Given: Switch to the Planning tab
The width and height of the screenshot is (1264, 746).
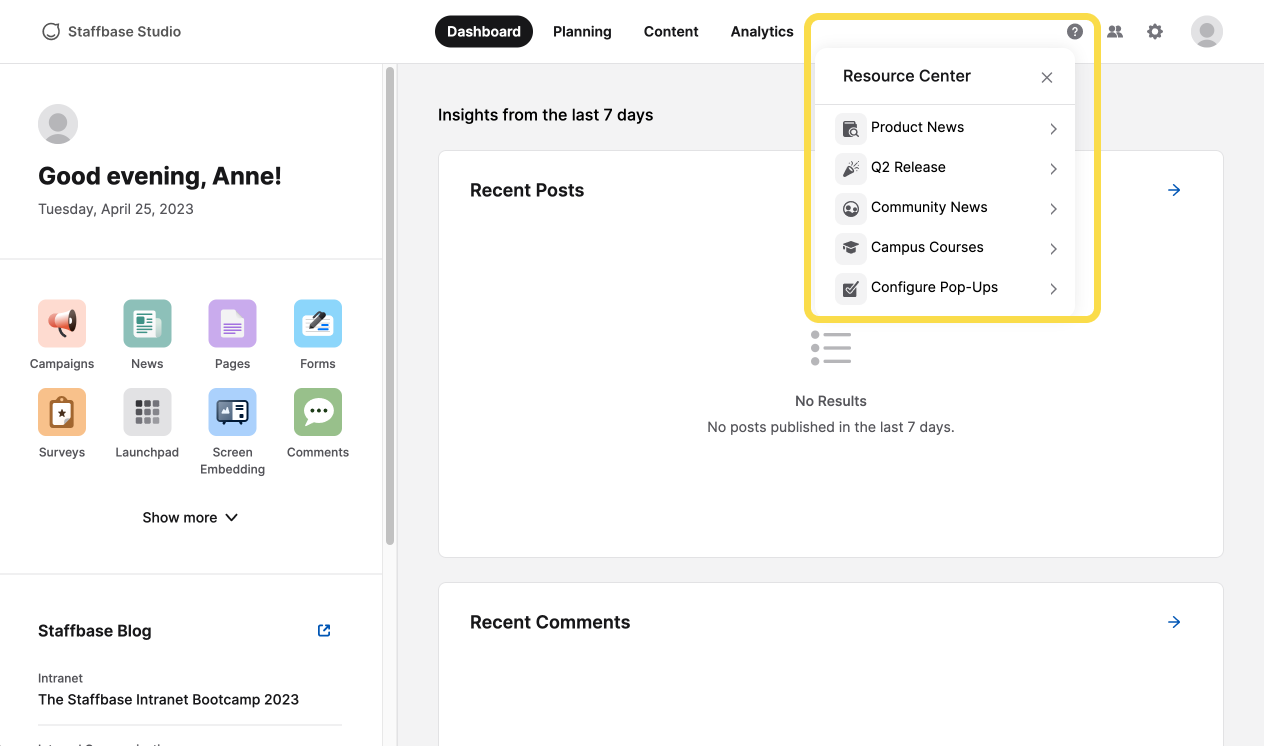Looking at the screenshot, I should click(x=582, y=31).
